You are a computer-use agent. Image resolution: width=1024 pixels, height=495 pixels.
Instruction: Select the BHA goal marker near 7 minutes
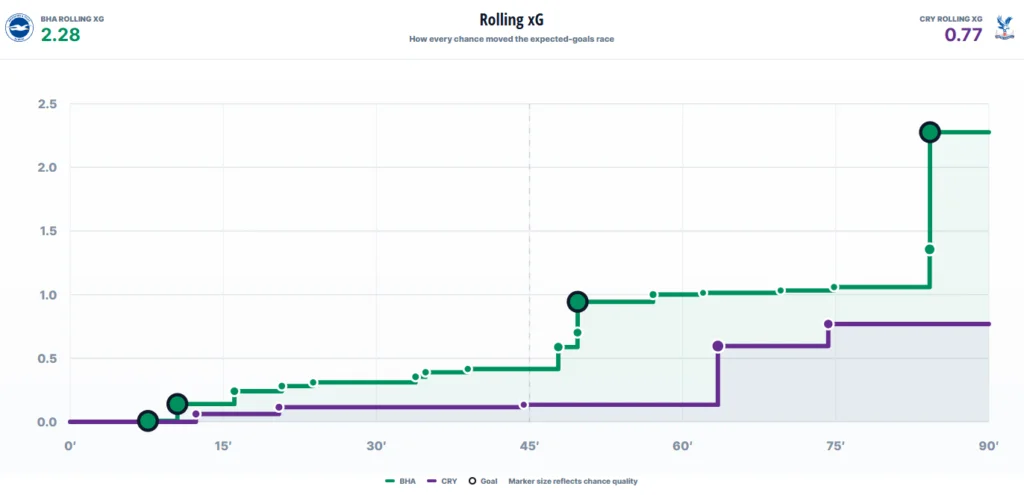(148, 421)
